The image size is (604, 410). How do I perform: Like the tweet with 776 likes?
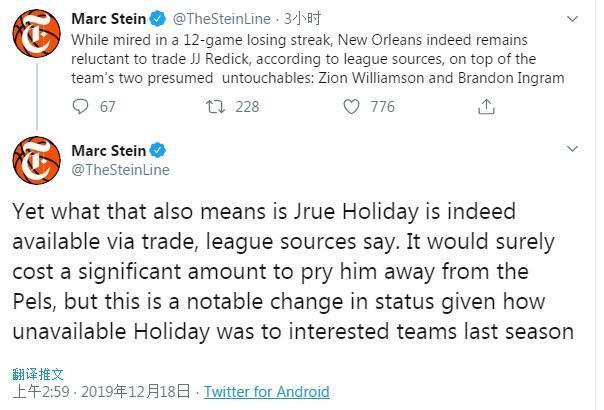point(351,107)
